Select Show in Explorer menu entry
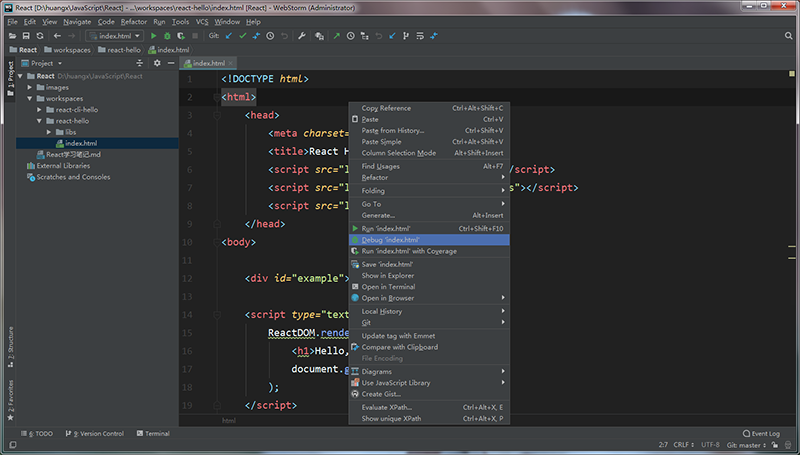The width and height of the screenshot is (800, 455). coord(429,275)
